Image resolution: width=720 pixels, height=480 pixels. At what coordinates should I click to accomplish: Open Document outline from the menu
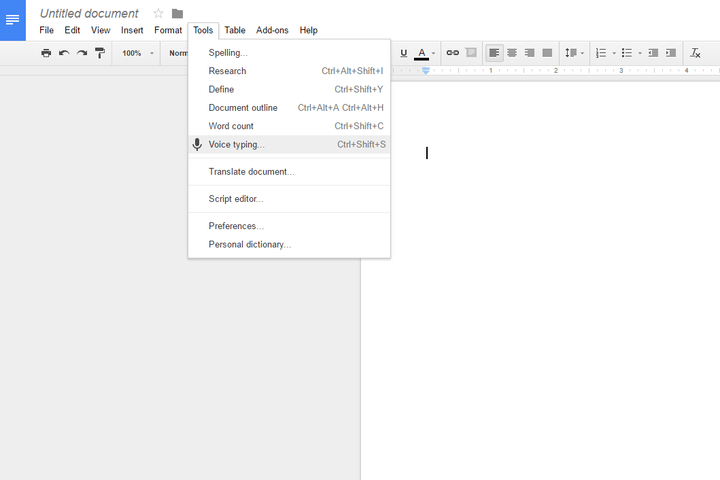[x=289, y=108]
